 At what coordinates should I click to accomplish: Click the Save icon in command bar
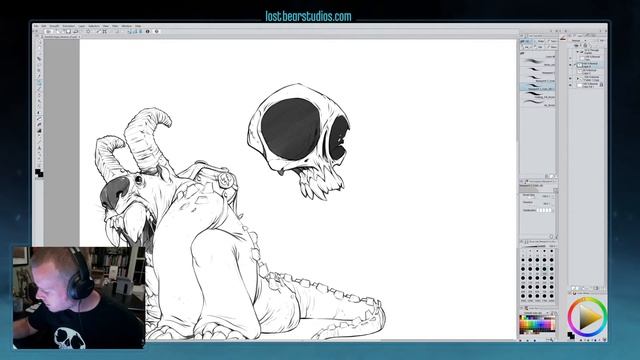tap(69, 31)
